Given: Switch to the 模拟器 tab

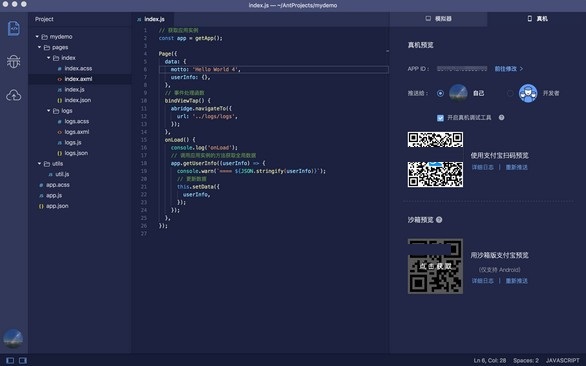Looking at the screenshot, I should click(x=439, y=19).
